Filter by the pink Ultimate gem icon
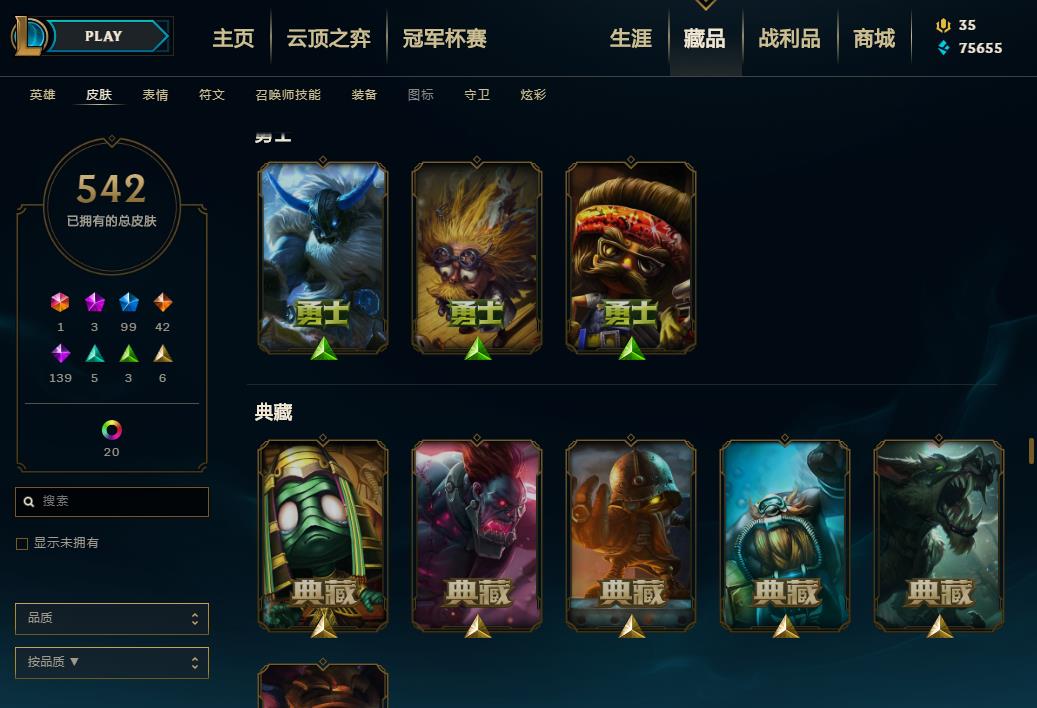The image size is (1037, 708). click(60, 302)
